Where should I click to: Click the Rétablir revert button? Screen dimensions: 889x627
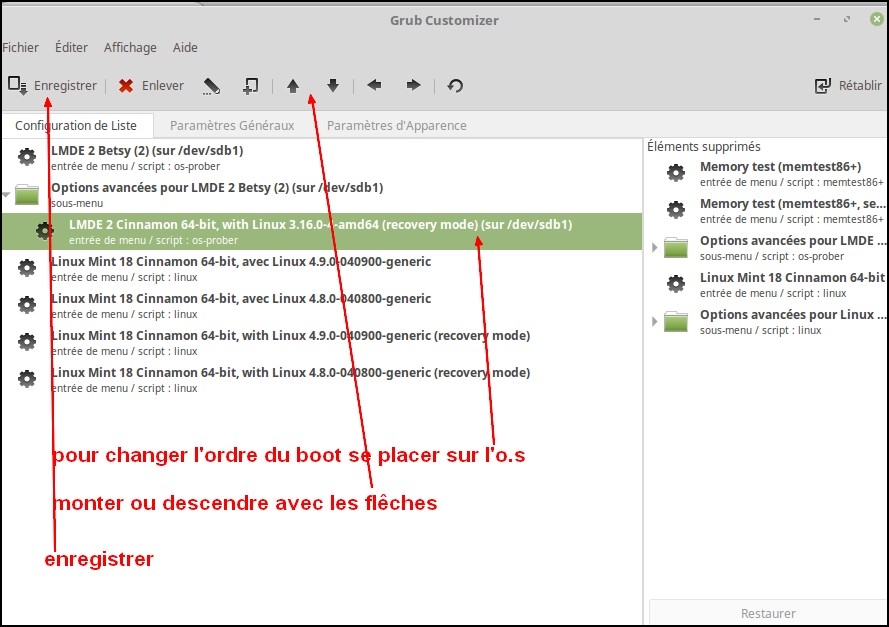coord(848,86)
